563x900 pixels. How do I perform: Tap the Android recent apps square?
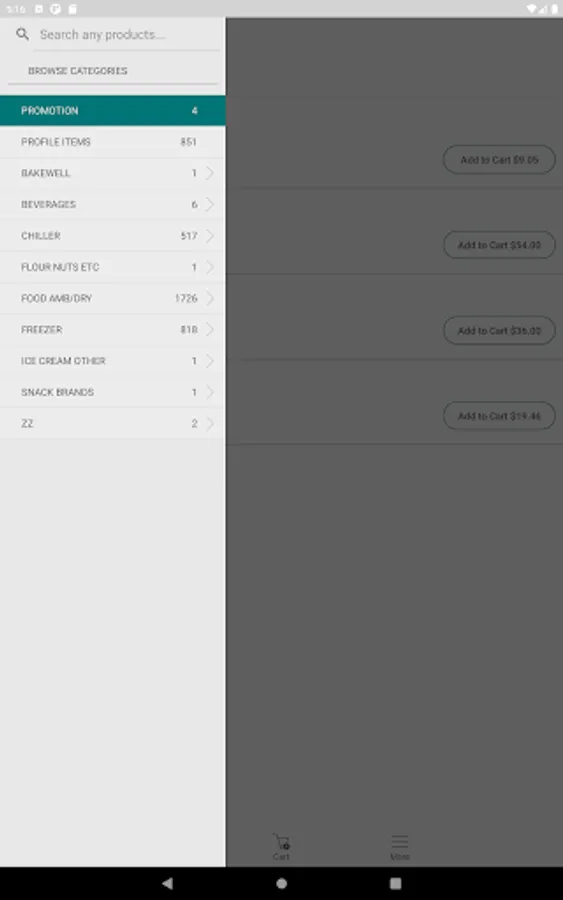(395, 883)
